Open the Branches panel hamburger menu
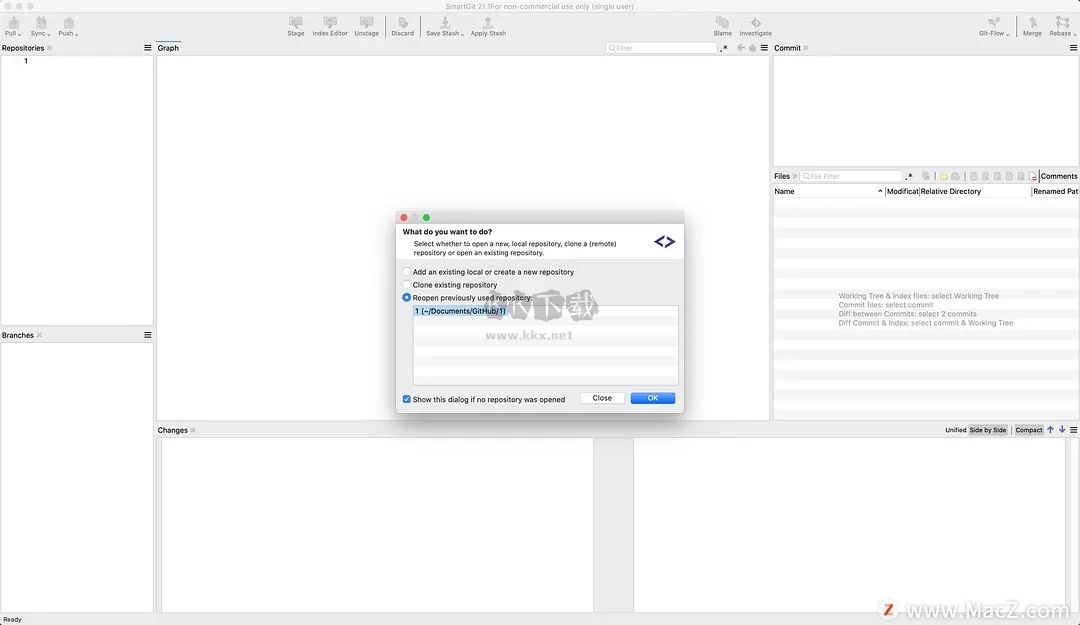This screenshot has height=625, width=1080. coord(147,335)
